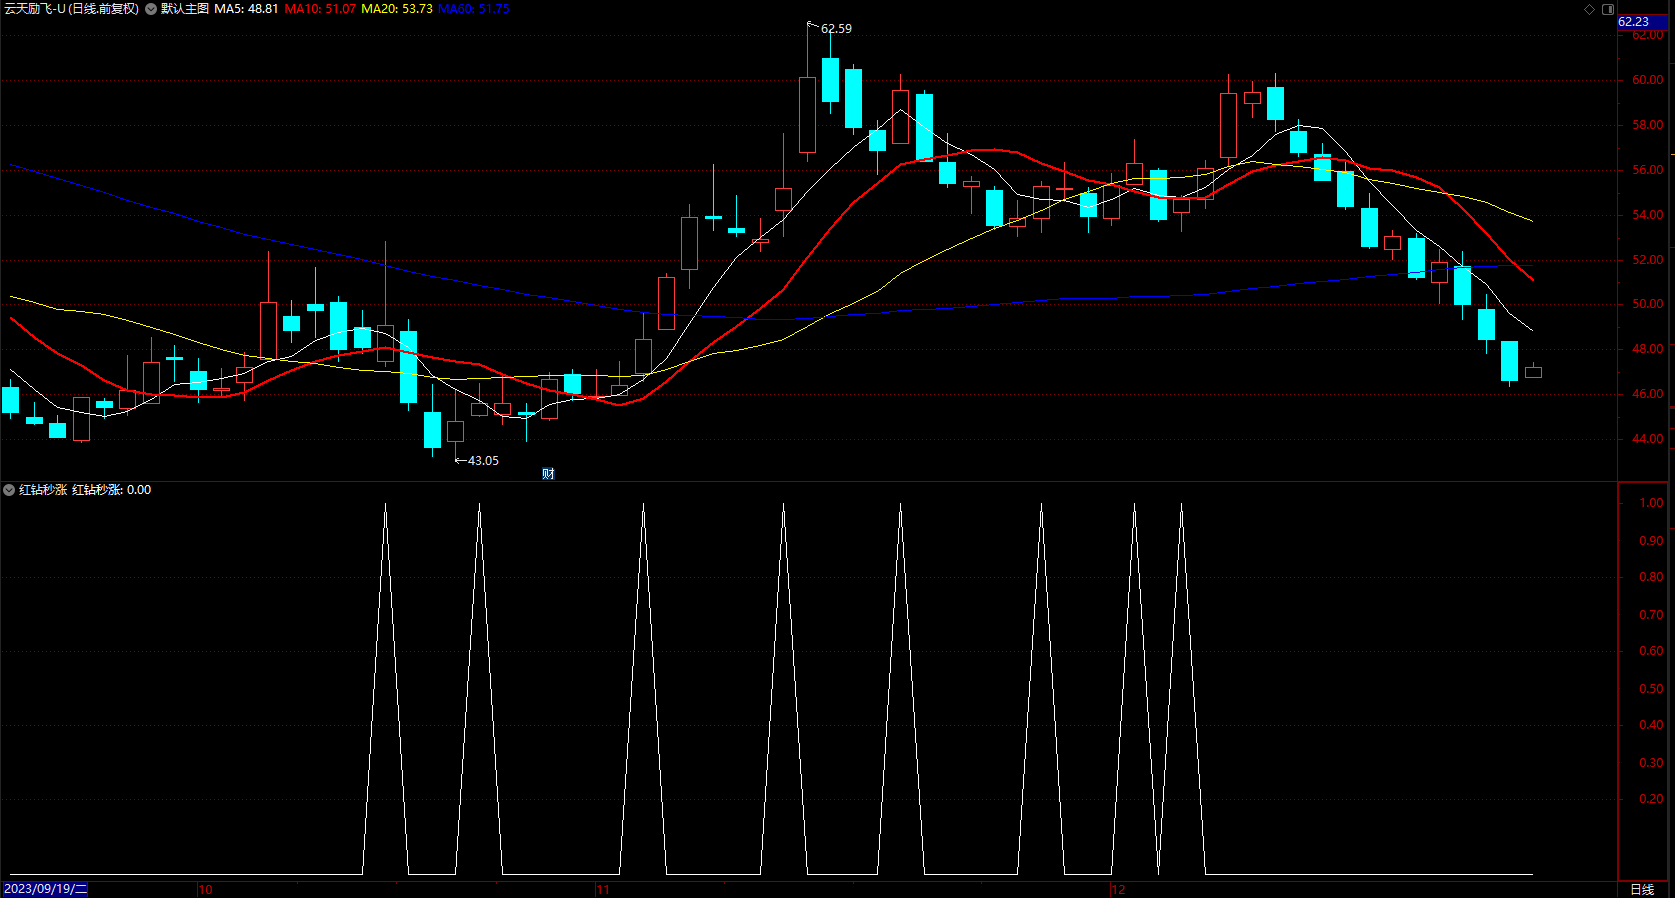Click the 43.05 low price annotation
The width and height of the screenshot is (1675, 898).
[x=483, y=461]
